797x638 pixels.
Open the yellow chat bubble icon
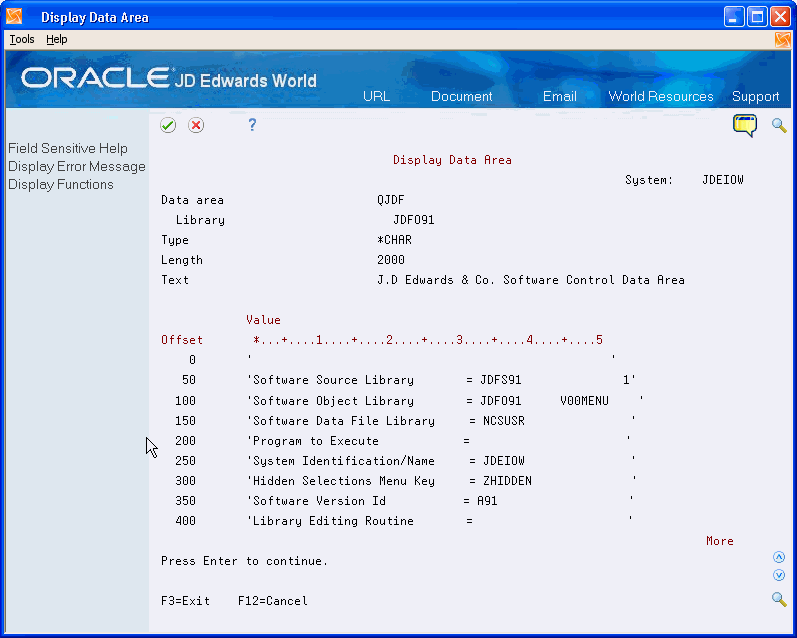[x=745, y=126]
